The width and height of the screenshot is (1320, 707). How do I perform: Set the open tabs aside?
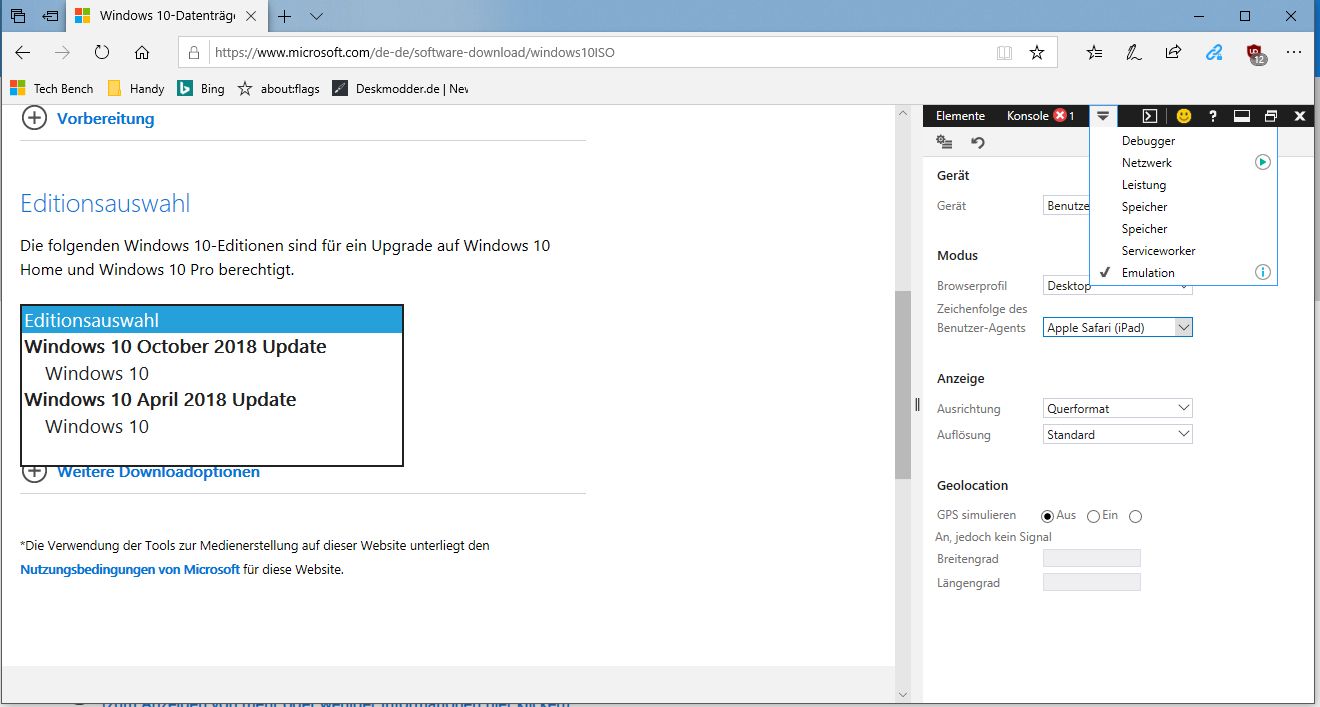click(50, 16)
